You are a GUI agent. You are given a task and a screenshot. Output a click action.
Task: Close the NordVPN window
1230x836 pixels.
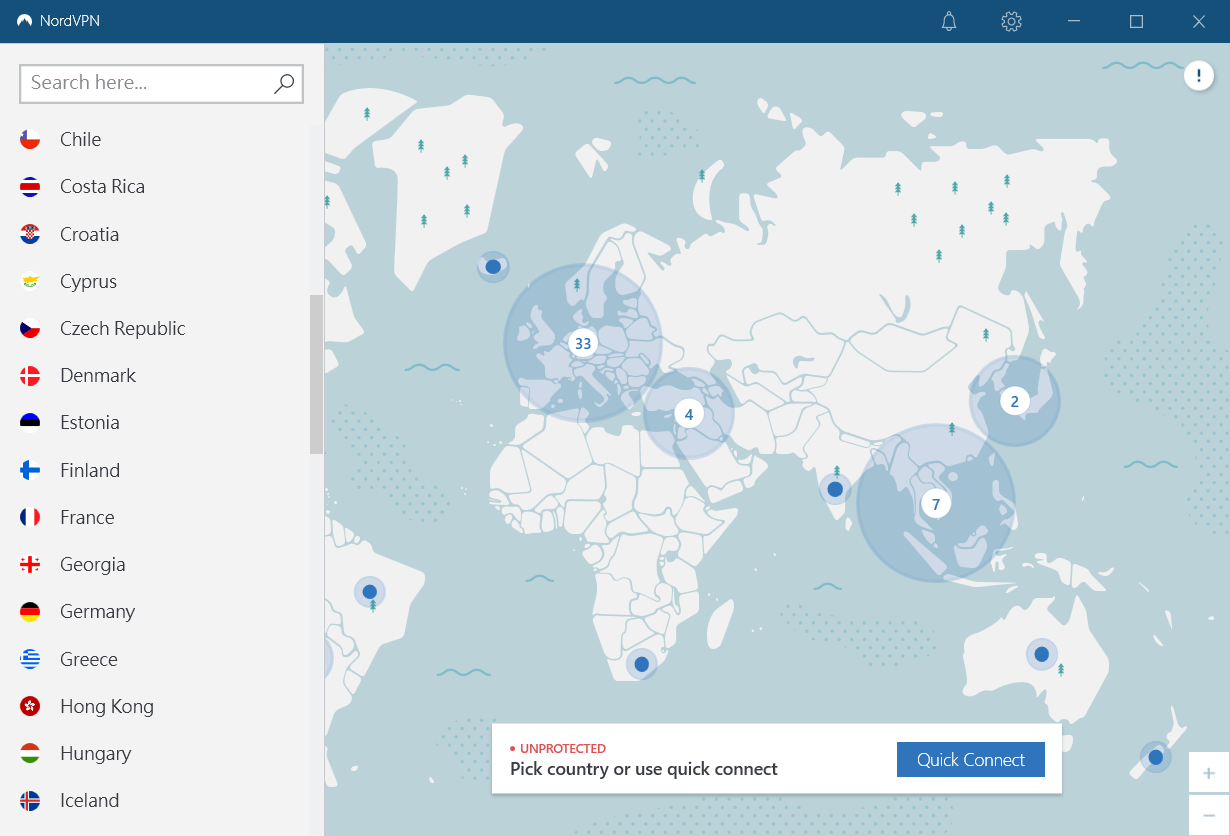pos(1198,21)
